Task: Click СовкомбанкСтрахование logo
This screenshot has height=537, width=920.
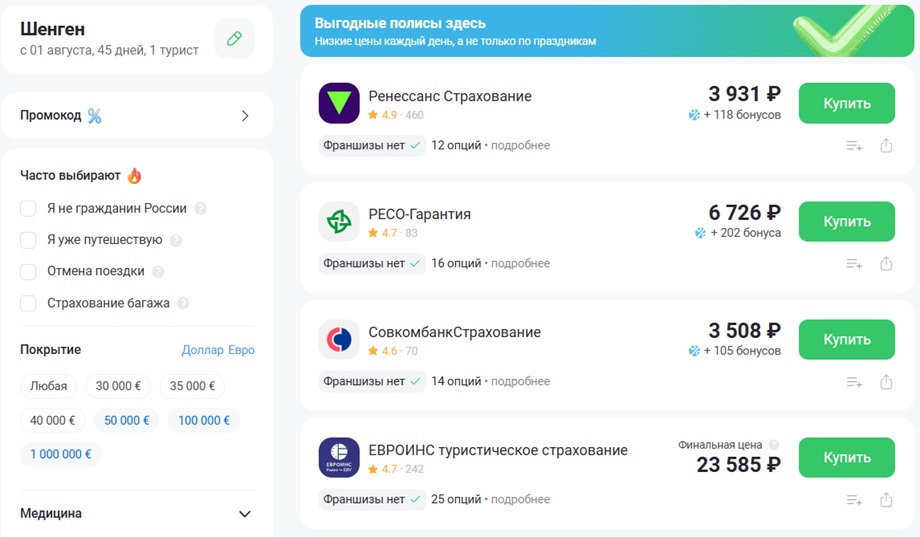Action: point(339,339)
